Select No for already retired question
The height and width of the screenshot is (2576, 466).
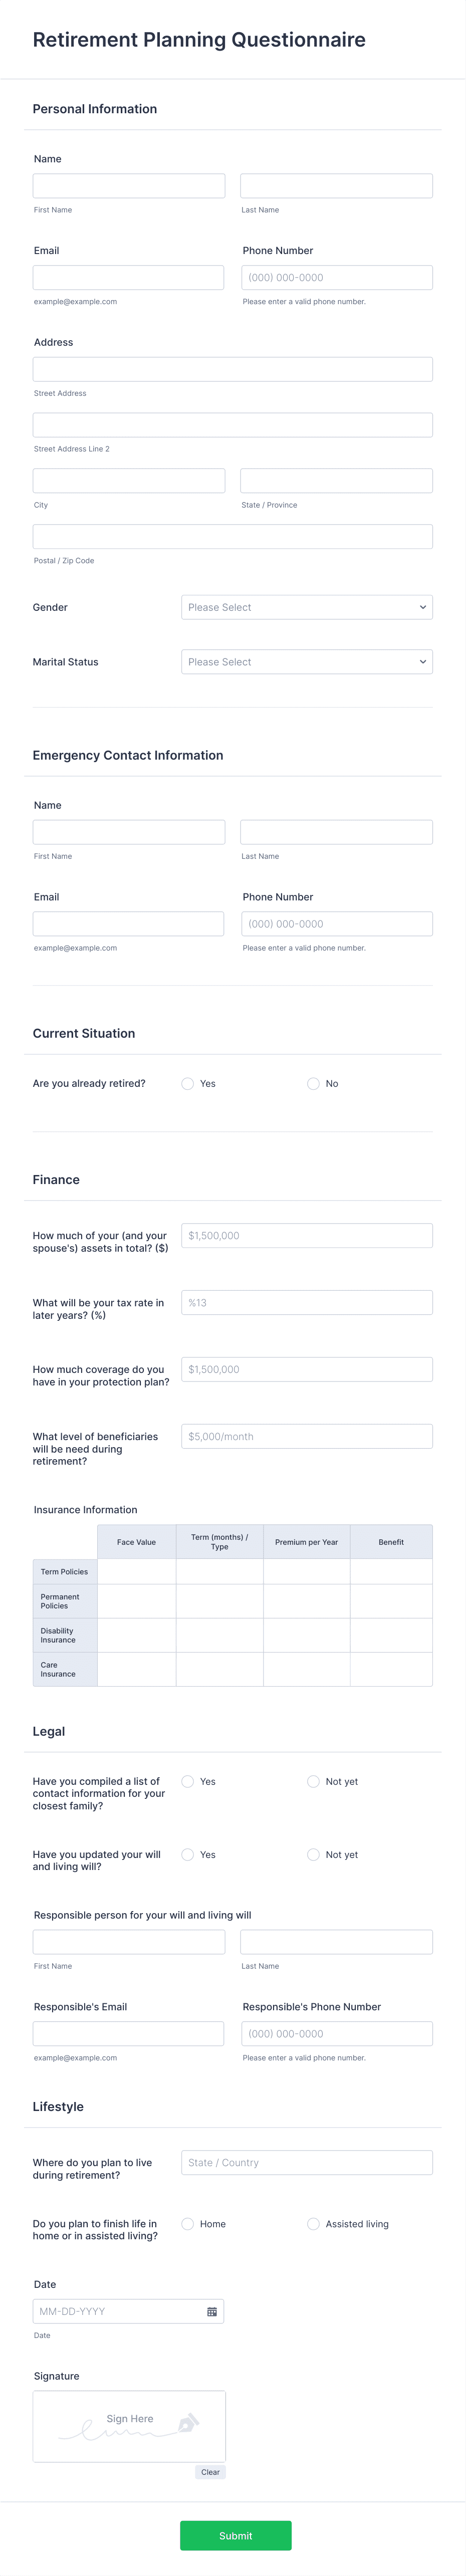tap(313, 1083)
